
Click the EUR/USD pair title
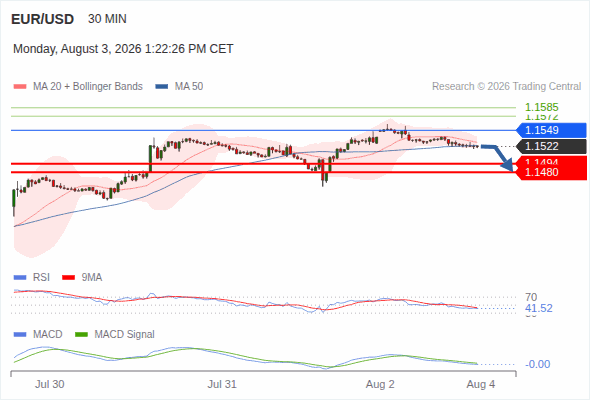point(43,19)
